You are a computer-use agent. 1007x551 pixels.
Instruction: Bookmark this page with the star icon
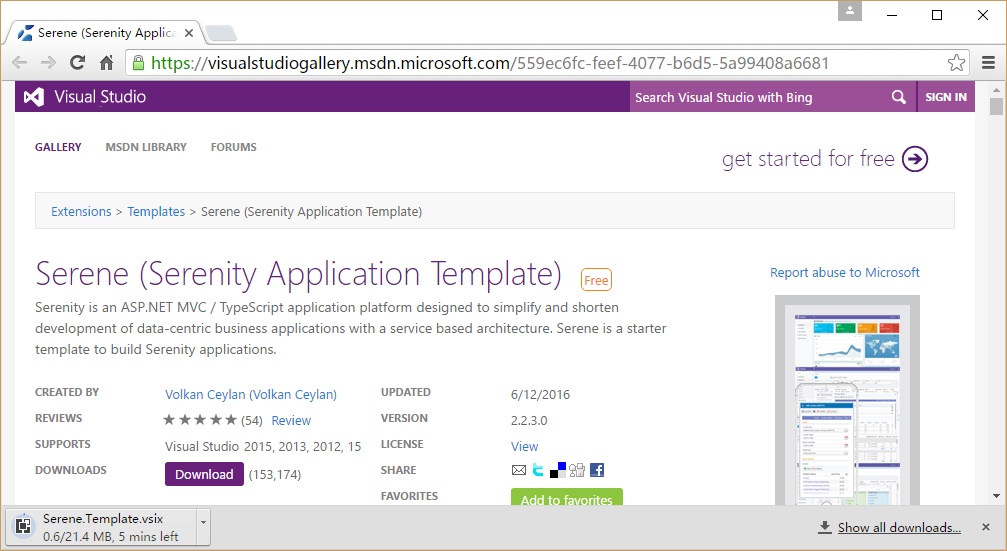click(x=956, y=62)
